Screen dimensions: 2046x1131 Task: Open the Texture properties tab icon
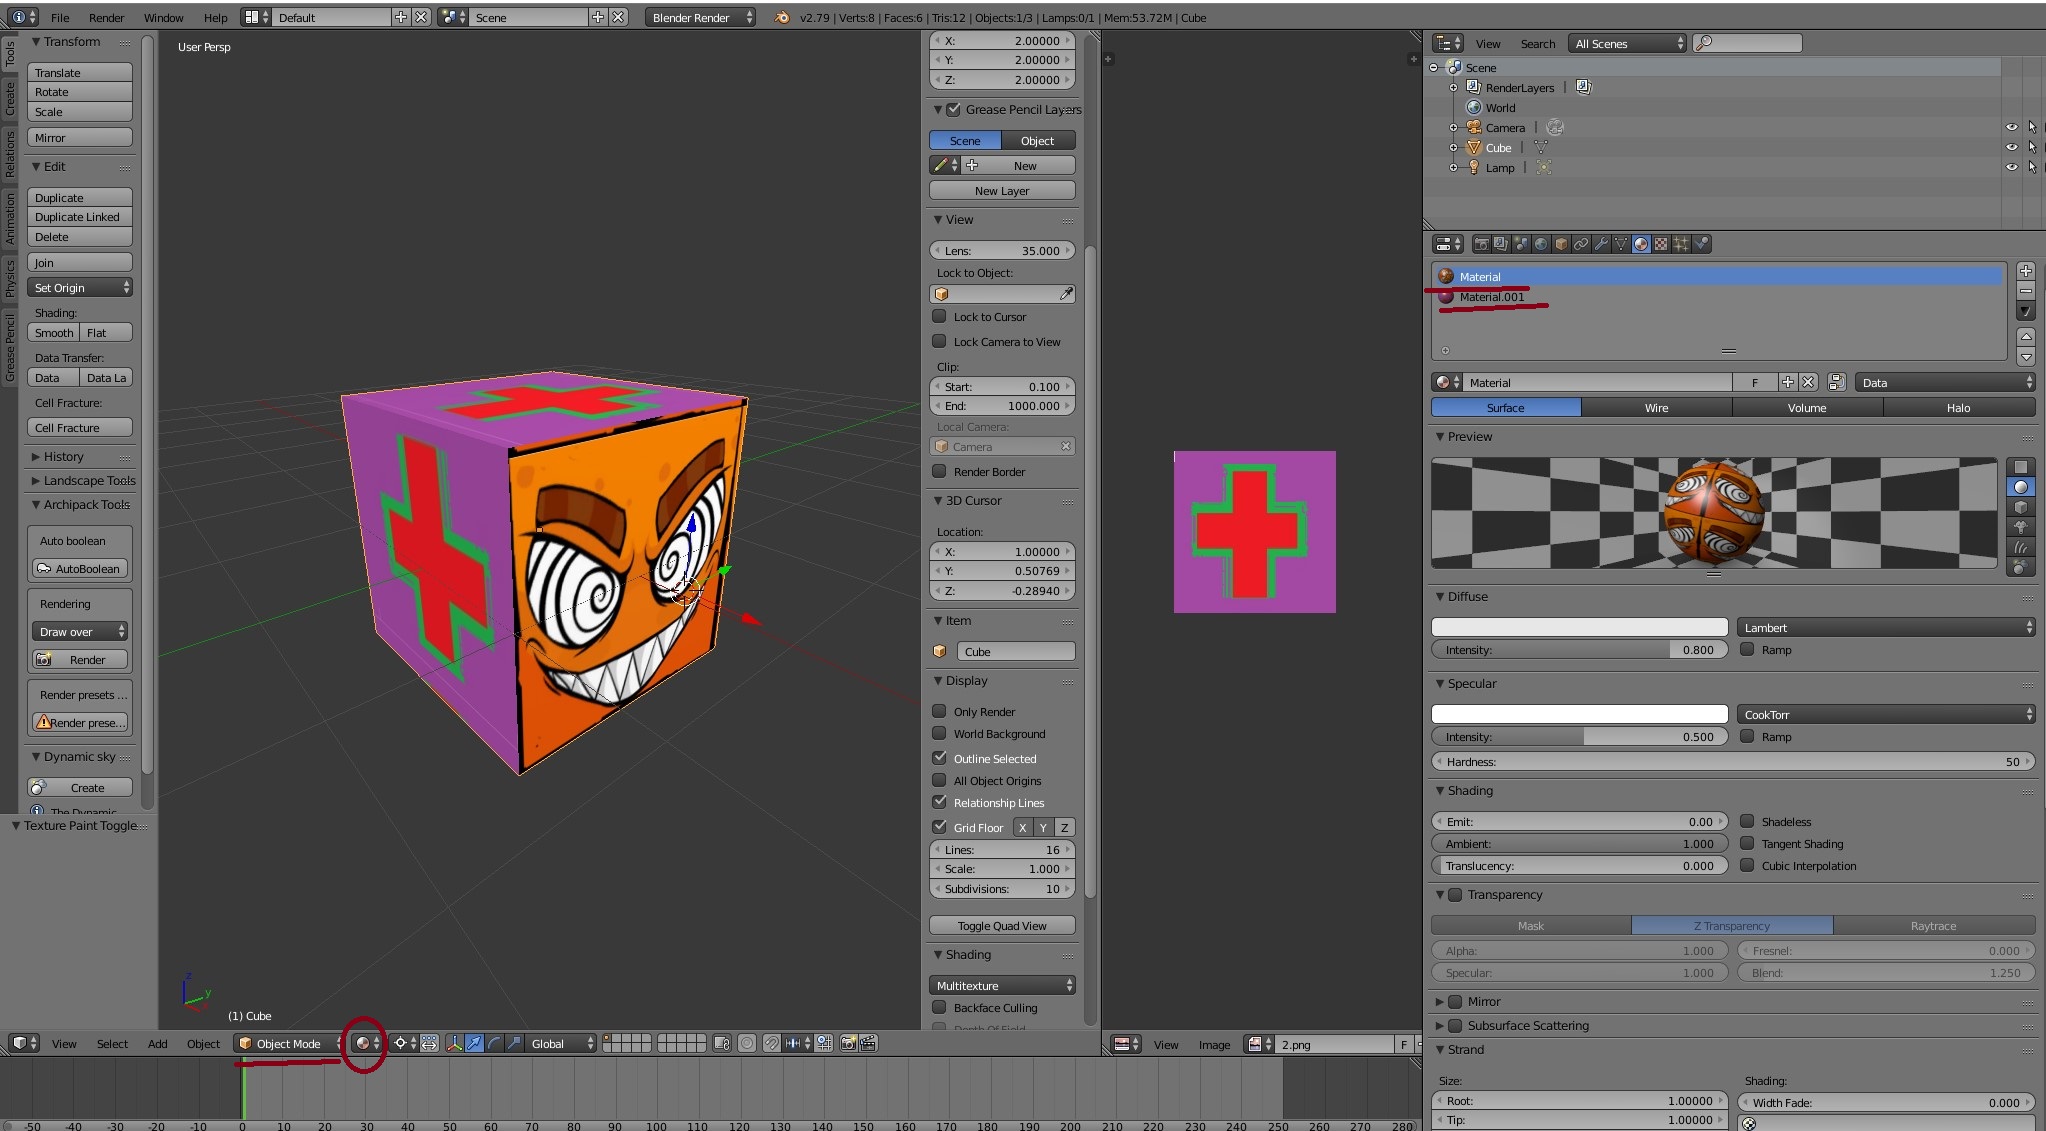click(x=1661, y=244)
